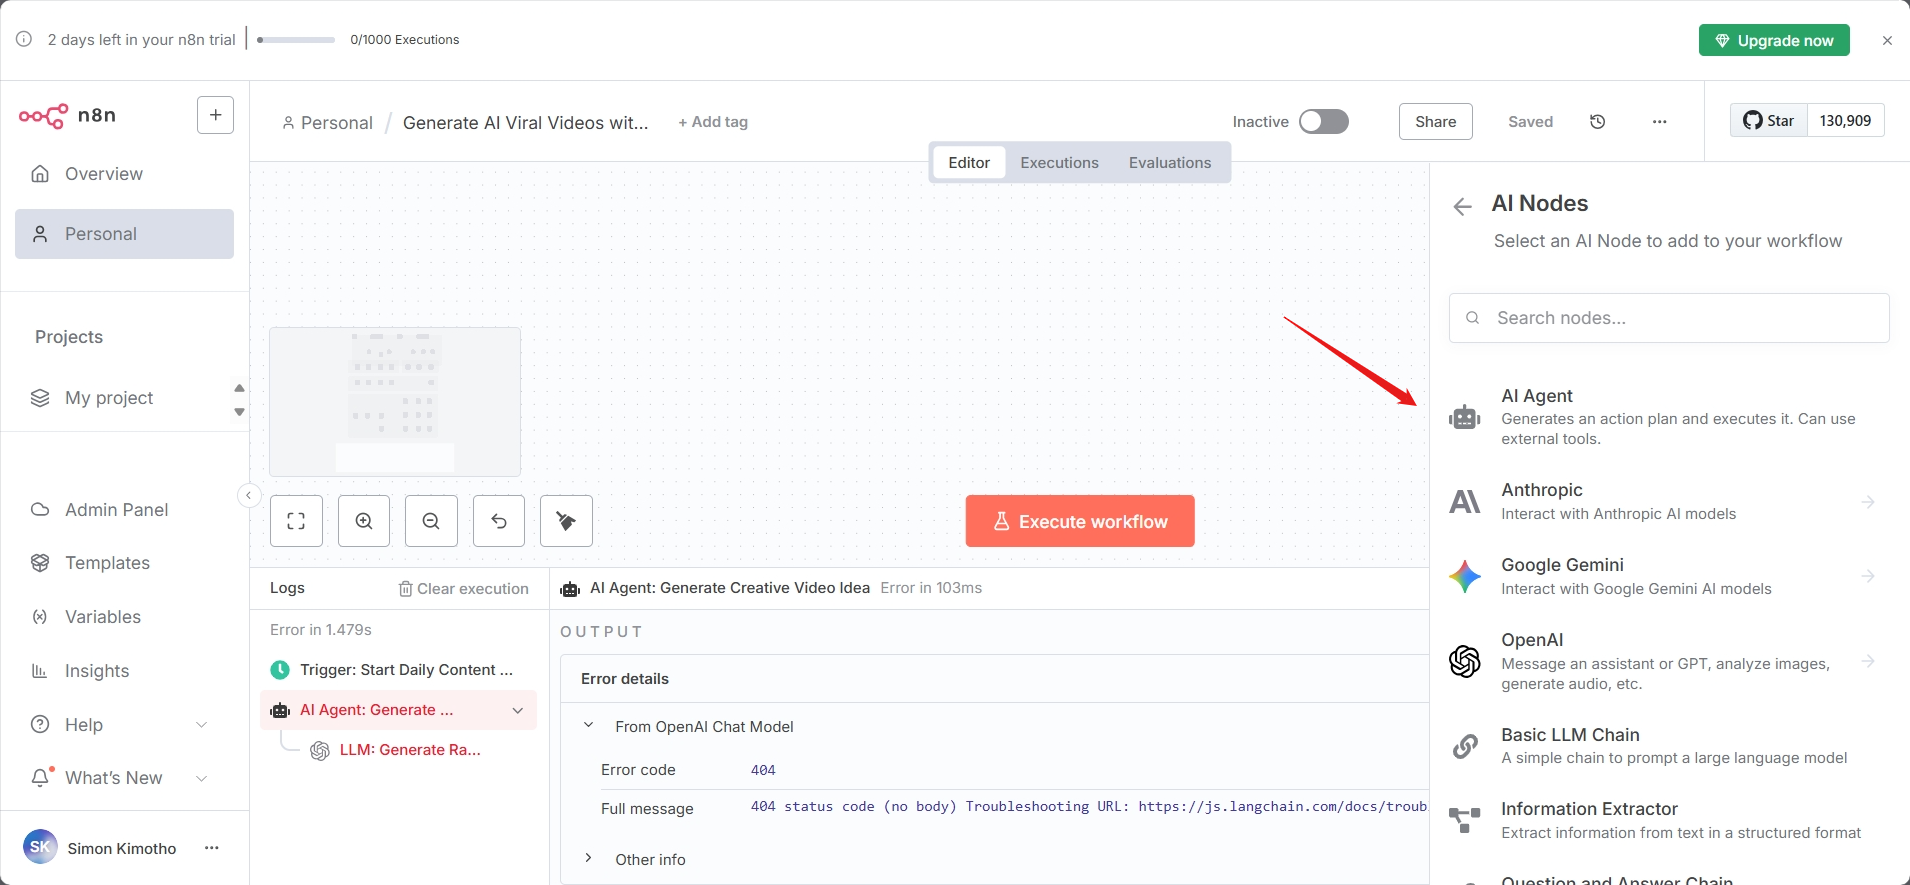Click the trial info icon

(x=24, y=39)
